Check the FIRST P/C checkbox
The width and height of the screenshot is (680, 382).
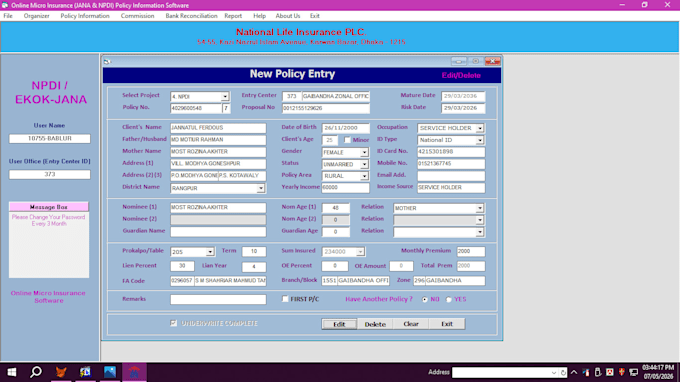click(285, 299)
